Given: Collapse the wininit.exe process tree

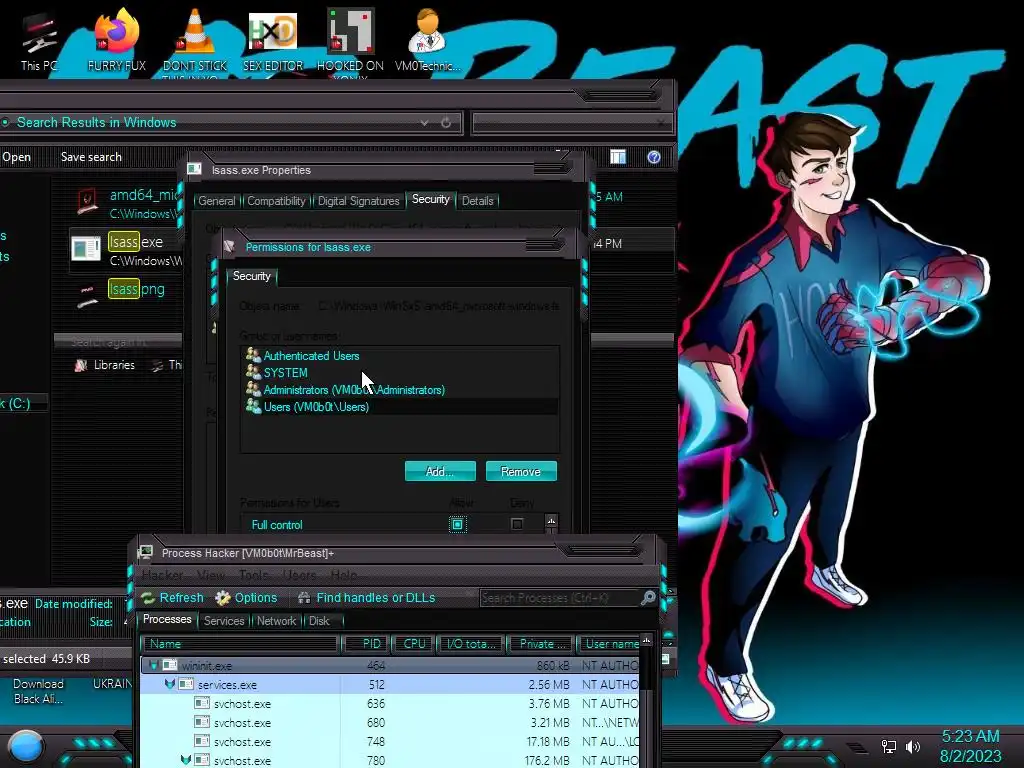Looking at the screenshot, I should click(153, 665).
